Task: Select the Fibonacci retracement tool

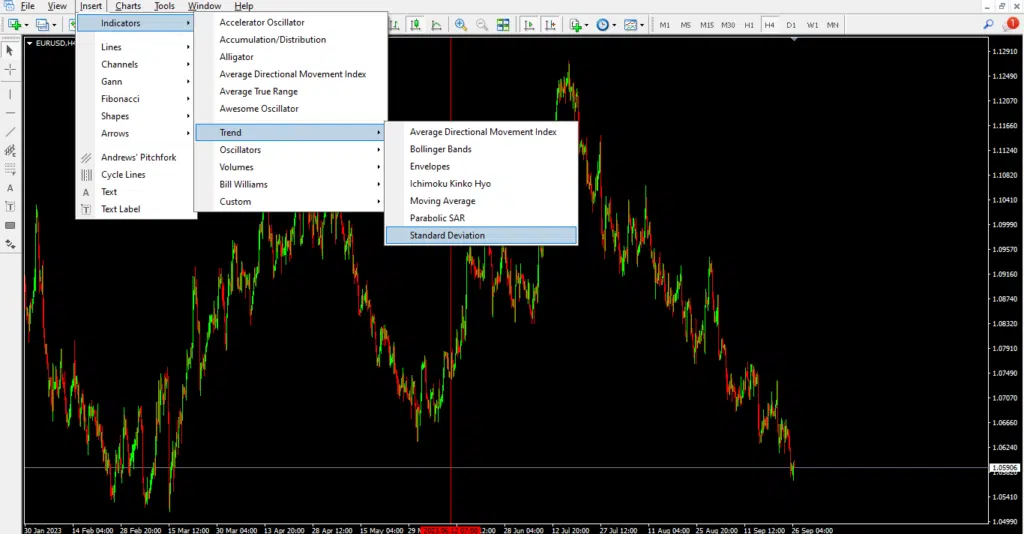Action: [x=10, y=169]
